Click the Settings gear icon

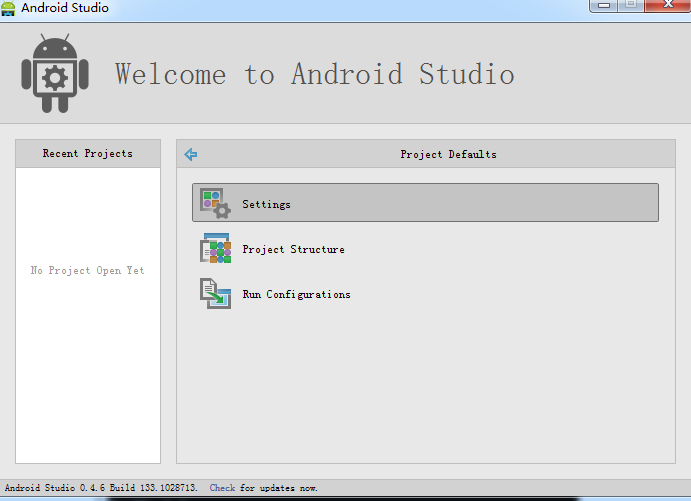[215, 203]
